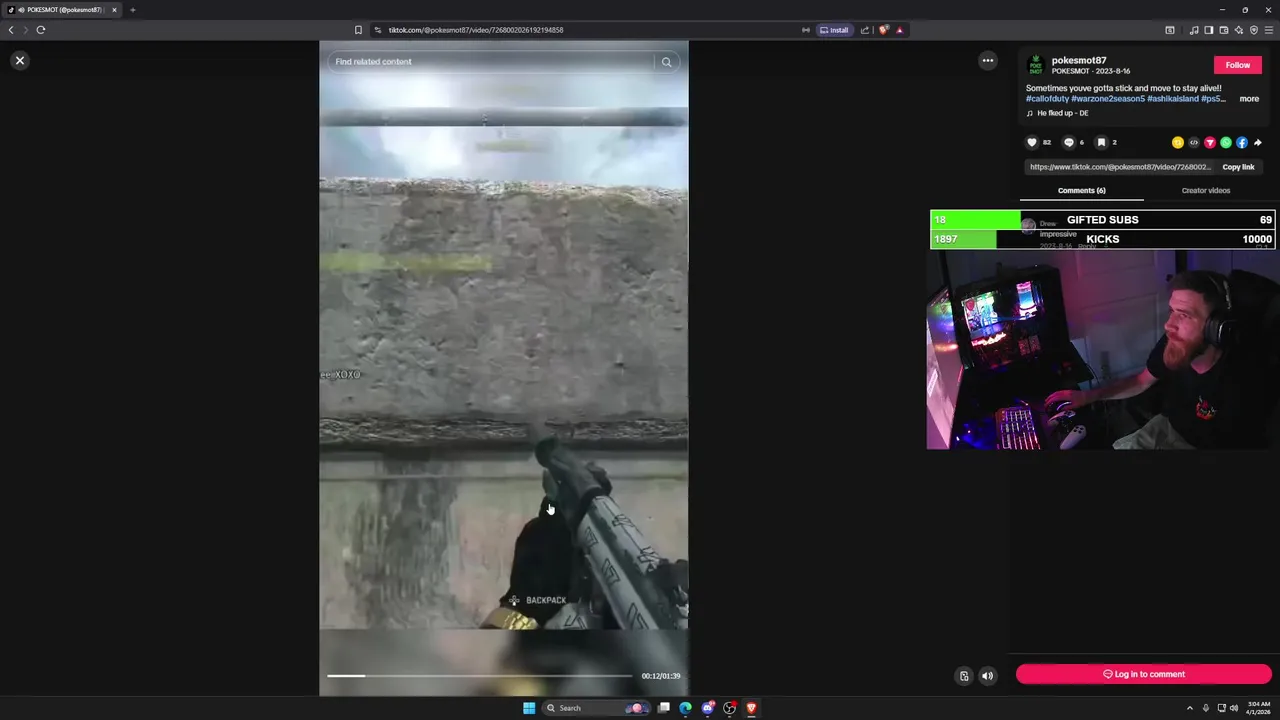The width and height of the screenshot is (1280, 720).
Task: Switch to the Comments (6) tab
Action: tap(1081, 190)
